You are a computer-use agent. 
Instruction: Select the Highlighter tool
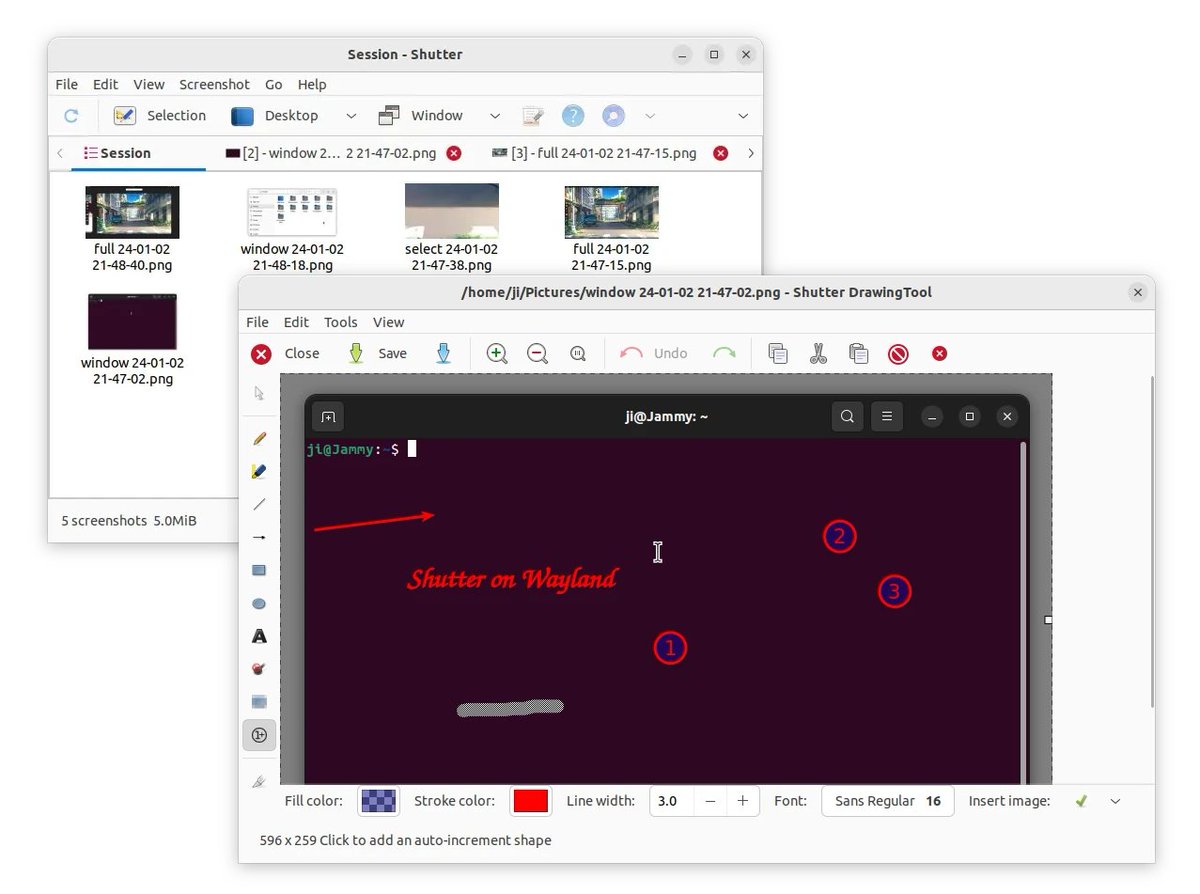(259, 471)
